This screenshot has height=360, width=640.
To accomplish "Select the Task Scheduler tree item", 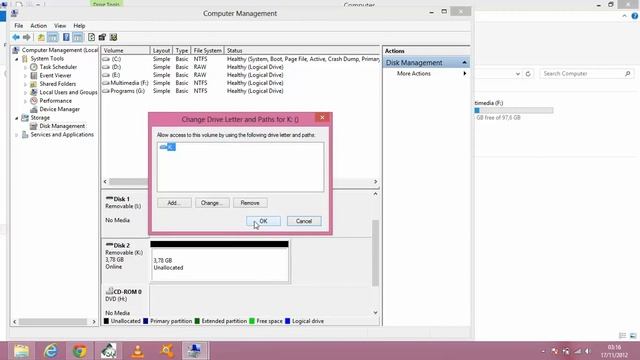I will point(58,67).
